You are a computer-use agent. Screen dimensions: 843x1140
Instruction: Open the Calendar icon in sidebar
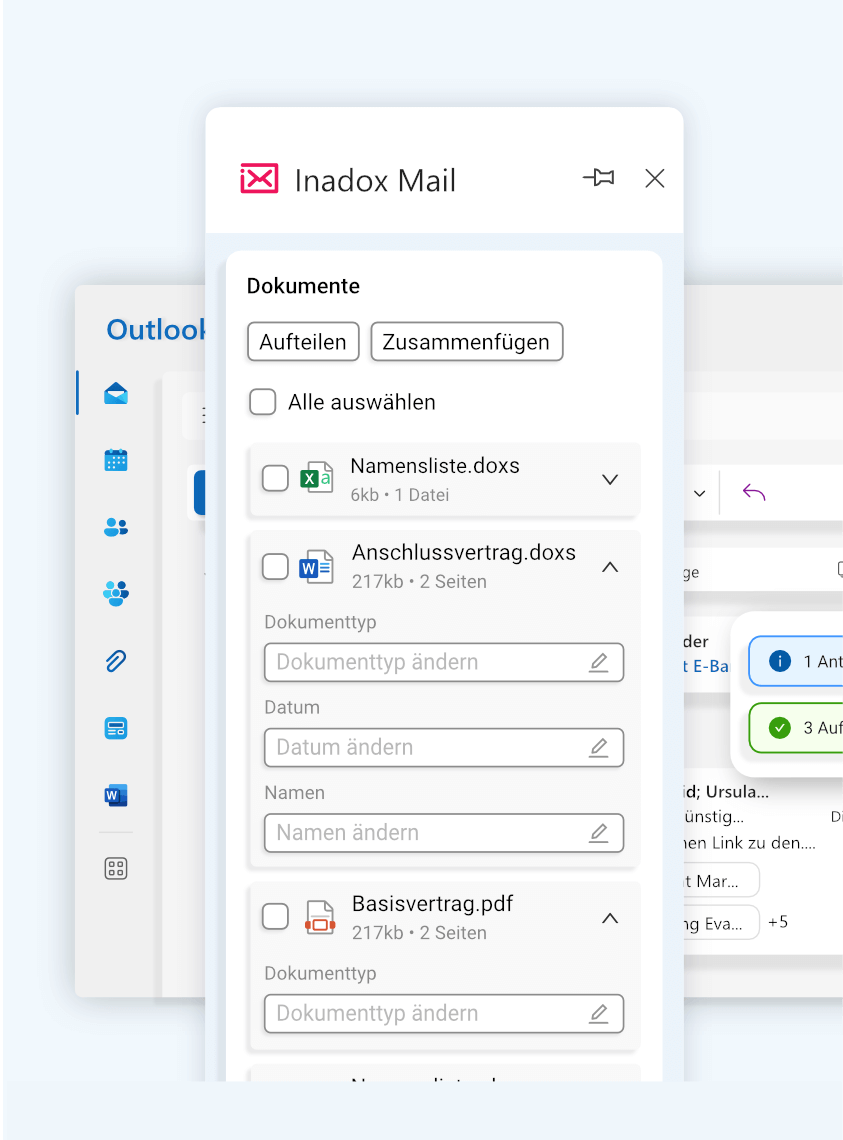pos(116,460)
